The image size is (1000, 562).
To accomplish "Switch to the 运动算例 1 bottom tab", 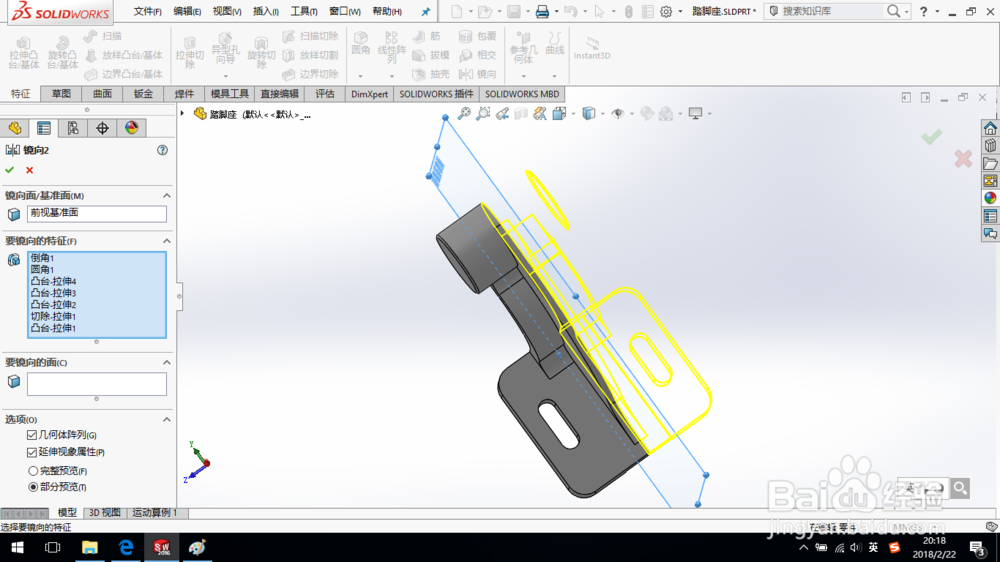I will (x=155, y=513).
